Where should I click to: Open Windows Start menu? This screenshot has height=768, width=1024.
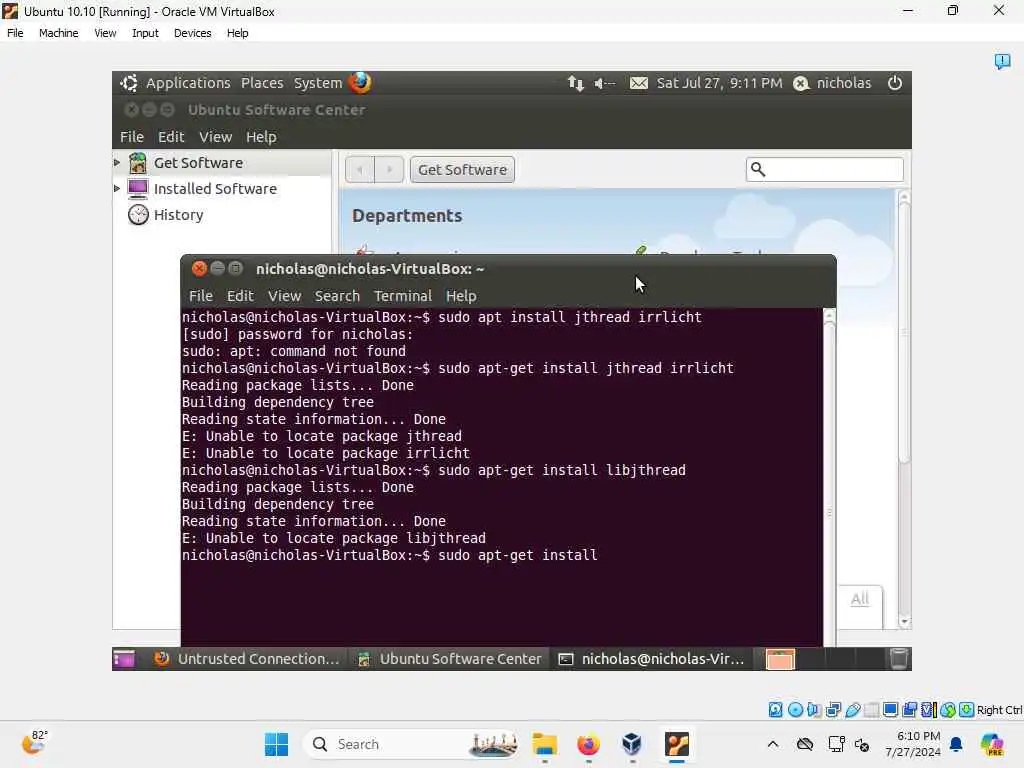coord(276,744)
